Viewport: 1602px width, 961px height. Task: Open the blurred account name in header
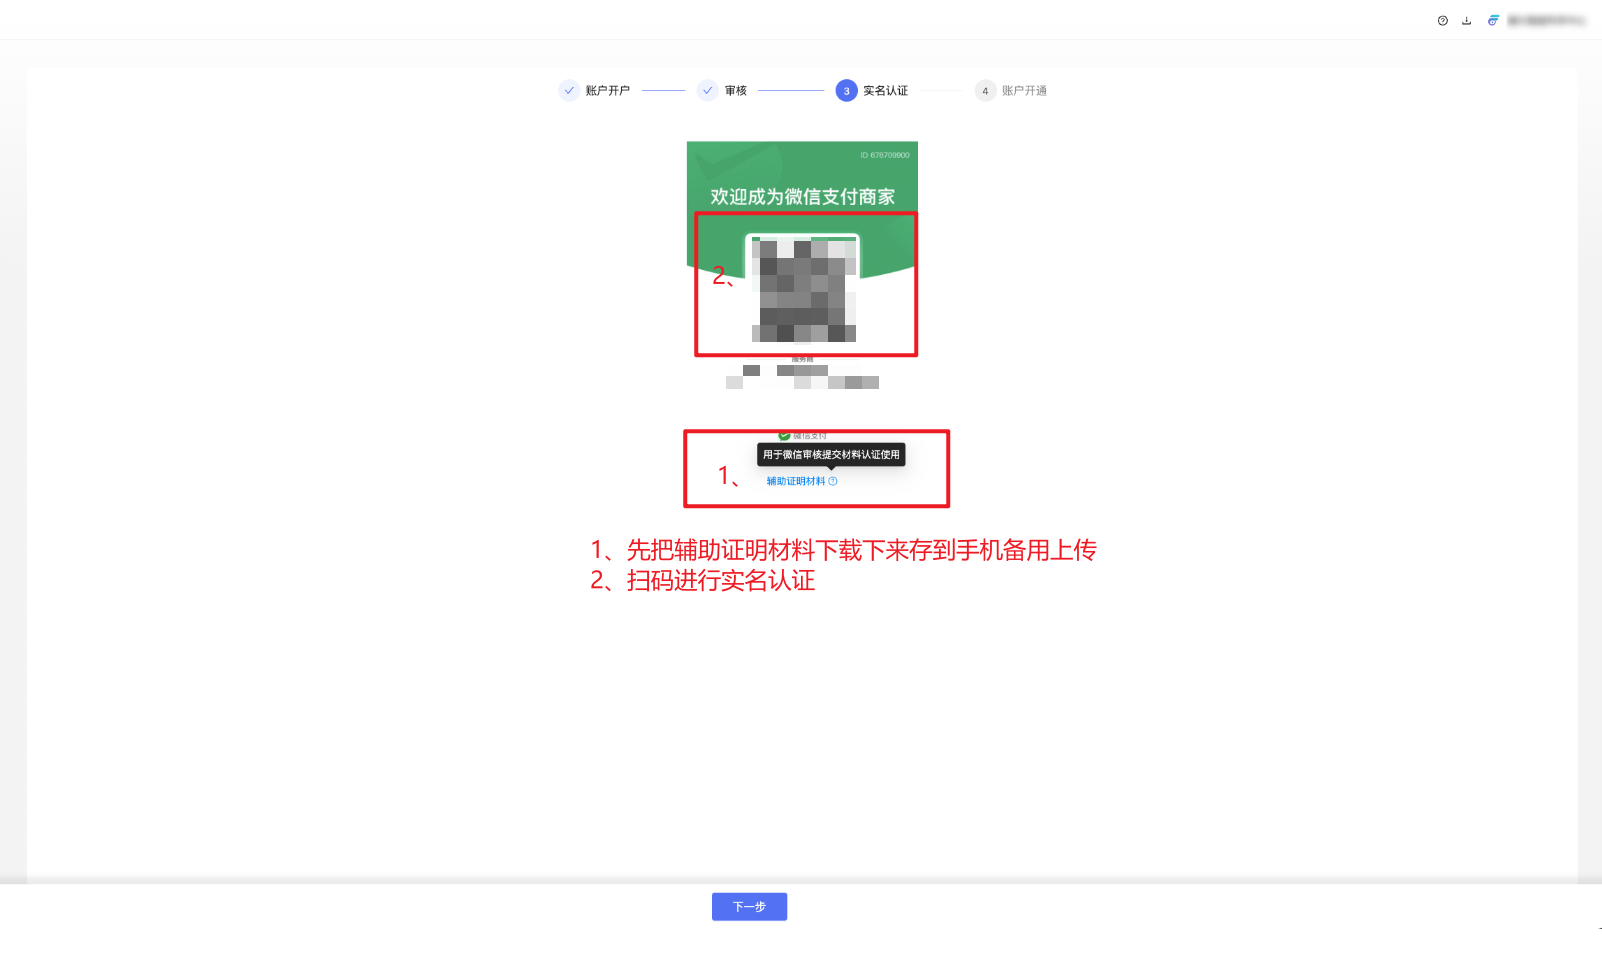[1546, 21]
